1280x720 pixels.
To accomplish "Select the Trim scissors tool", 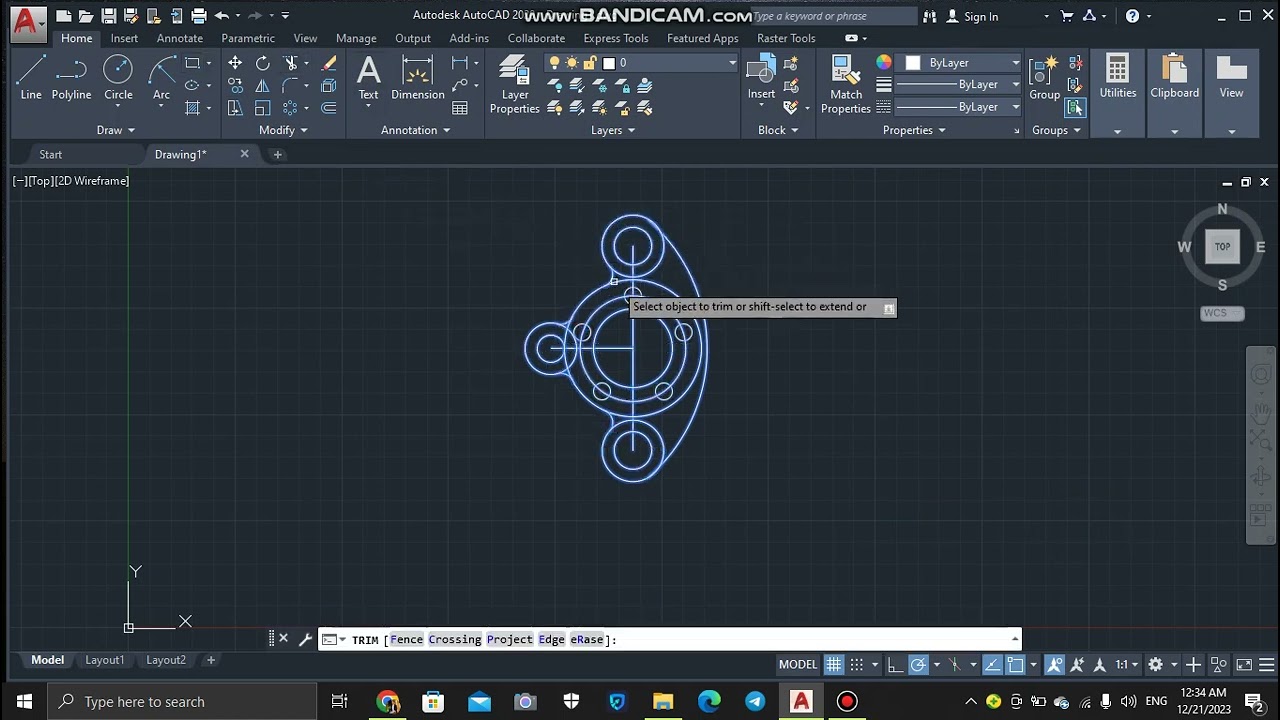I will (x=291, y=63).
